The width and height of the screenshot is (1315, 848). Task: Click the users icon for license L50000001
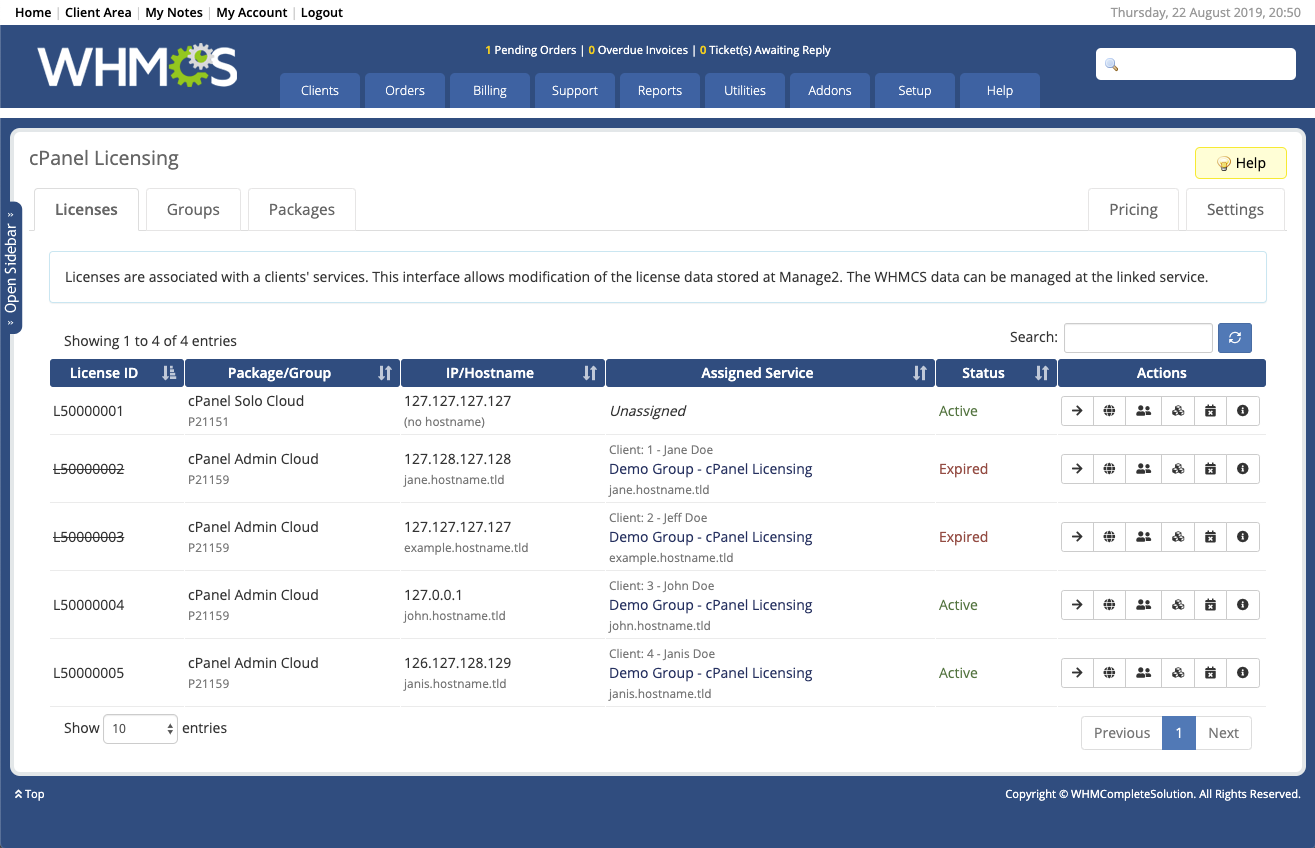[x=1144, y=411]
